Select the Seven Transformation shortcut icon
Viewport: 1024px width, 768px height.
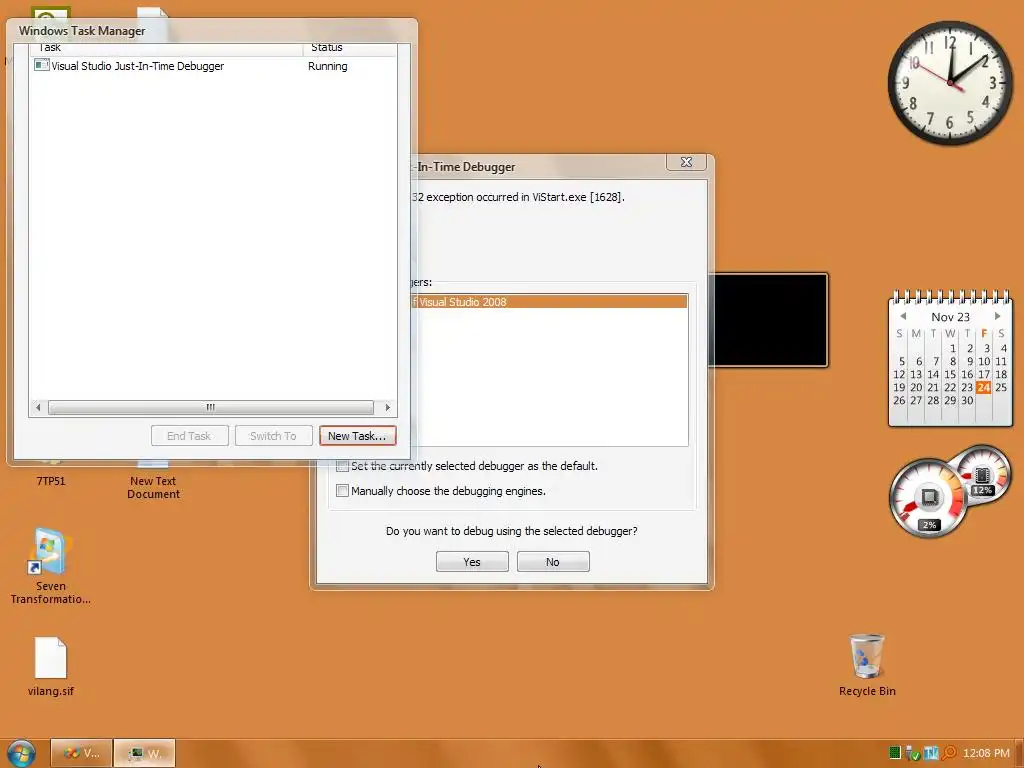pyautogui.click(x=50, y=566)
